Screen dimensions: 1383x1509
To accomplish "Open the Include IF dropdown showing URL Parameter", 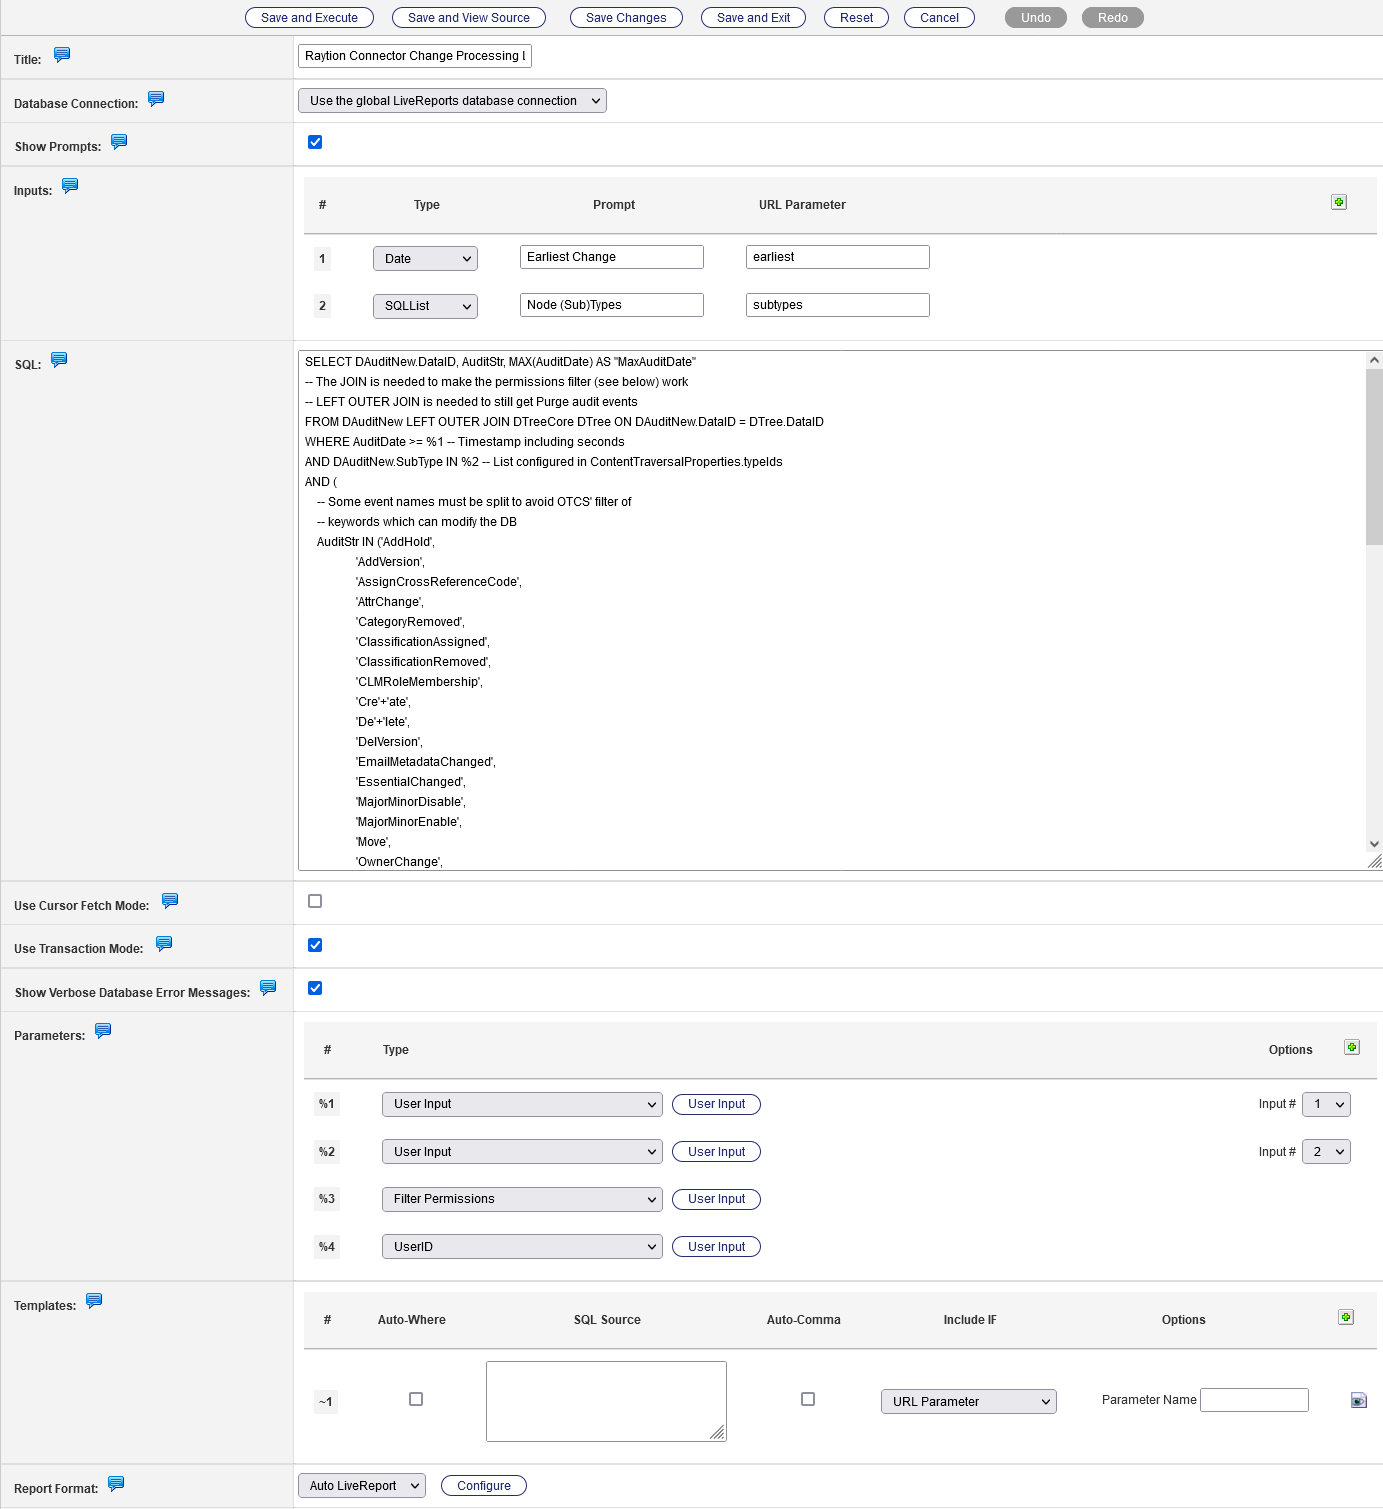I will click(967, 1401).
